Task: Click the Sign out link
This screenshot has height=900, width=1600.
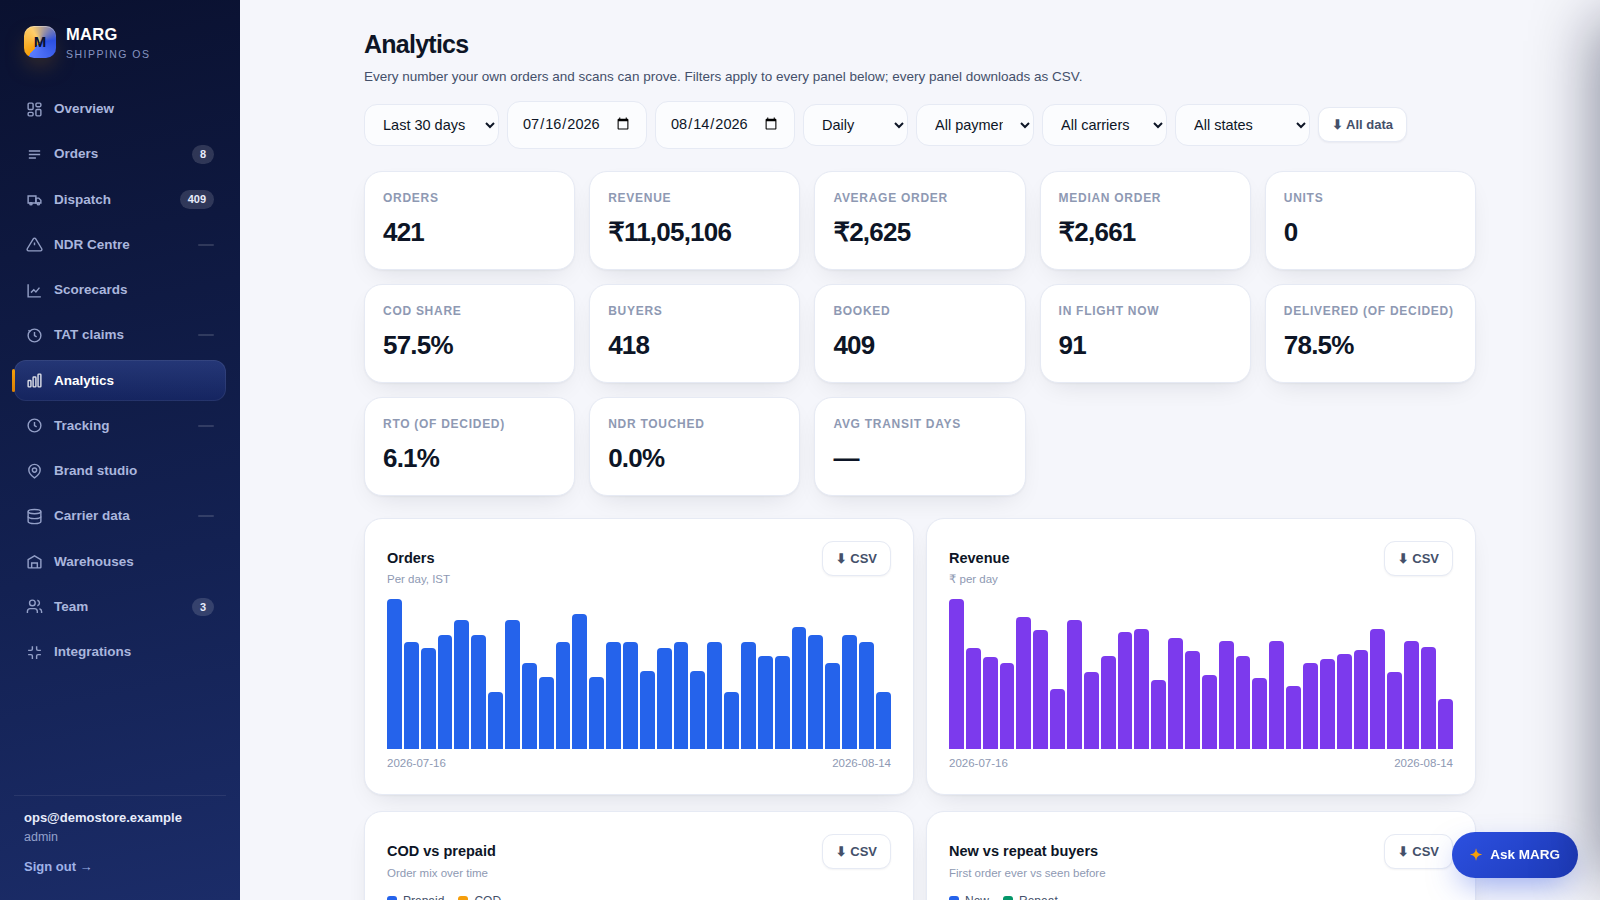Action: click(57, 867)
